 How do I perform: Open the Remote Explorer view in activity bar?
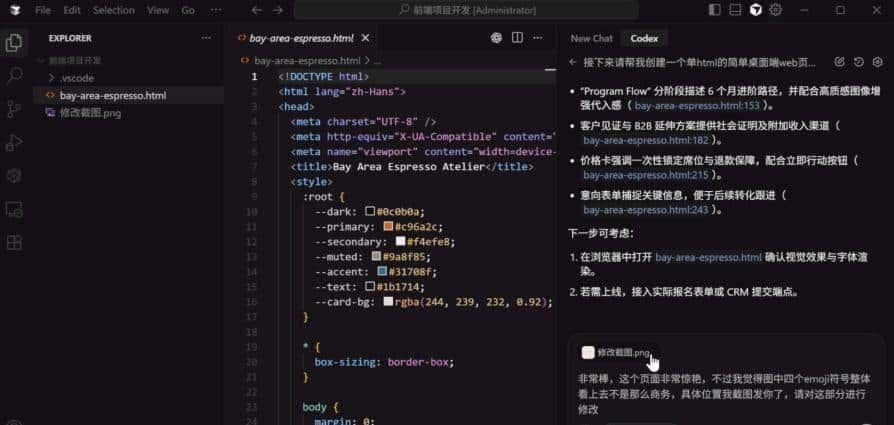pos(14,209)
